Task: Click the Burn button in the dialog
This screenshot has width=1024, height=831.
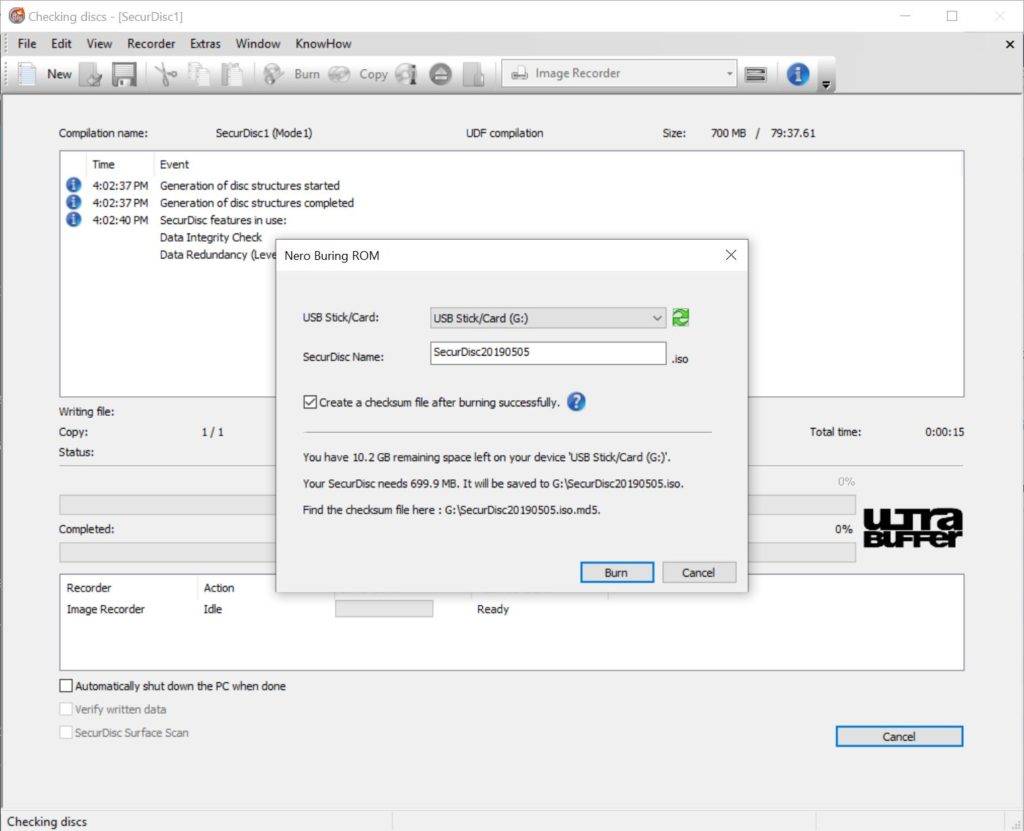Action: click(x=616, y=572)
